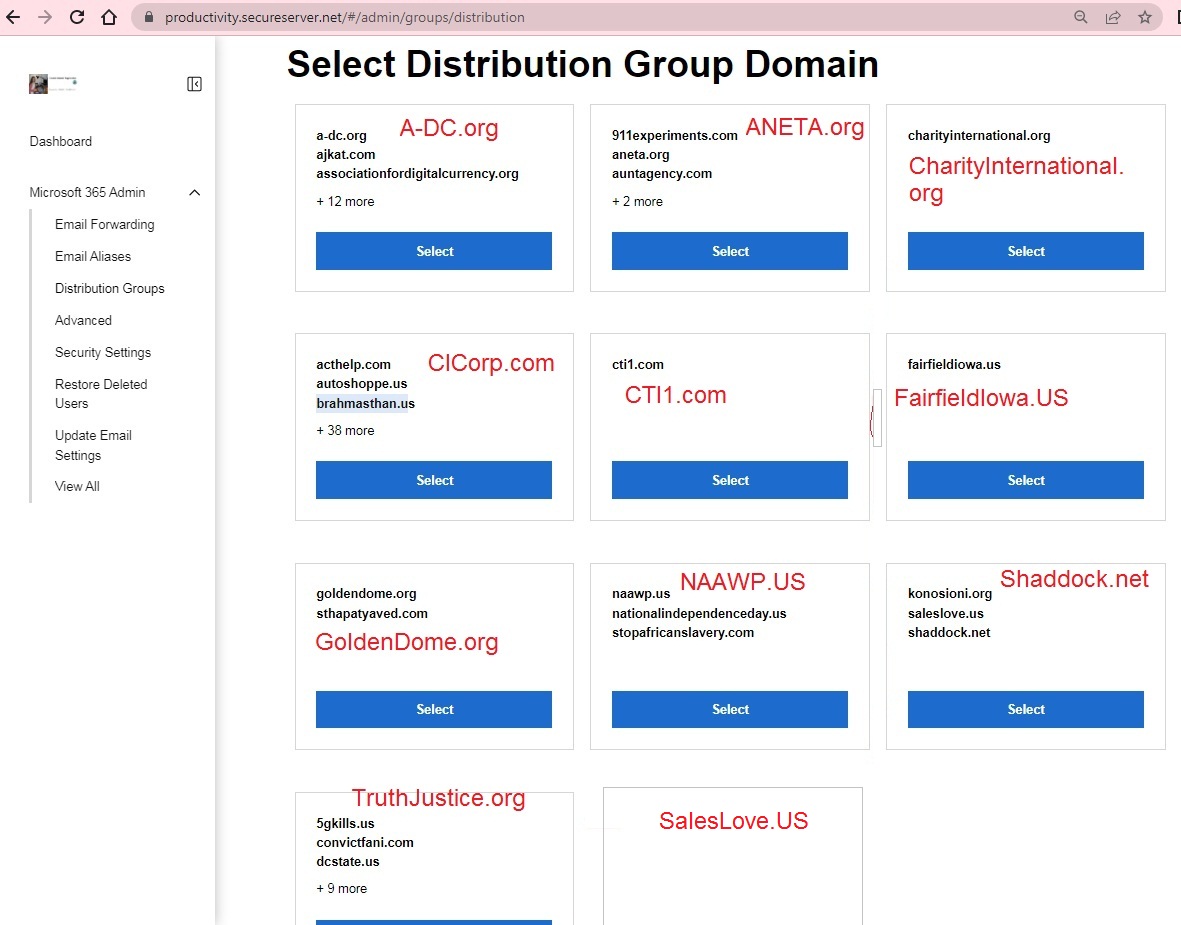Screen dimensions: 1181x925
Task: Expand the '+ 2 more' domains list
Action: (x=638, y=202)
